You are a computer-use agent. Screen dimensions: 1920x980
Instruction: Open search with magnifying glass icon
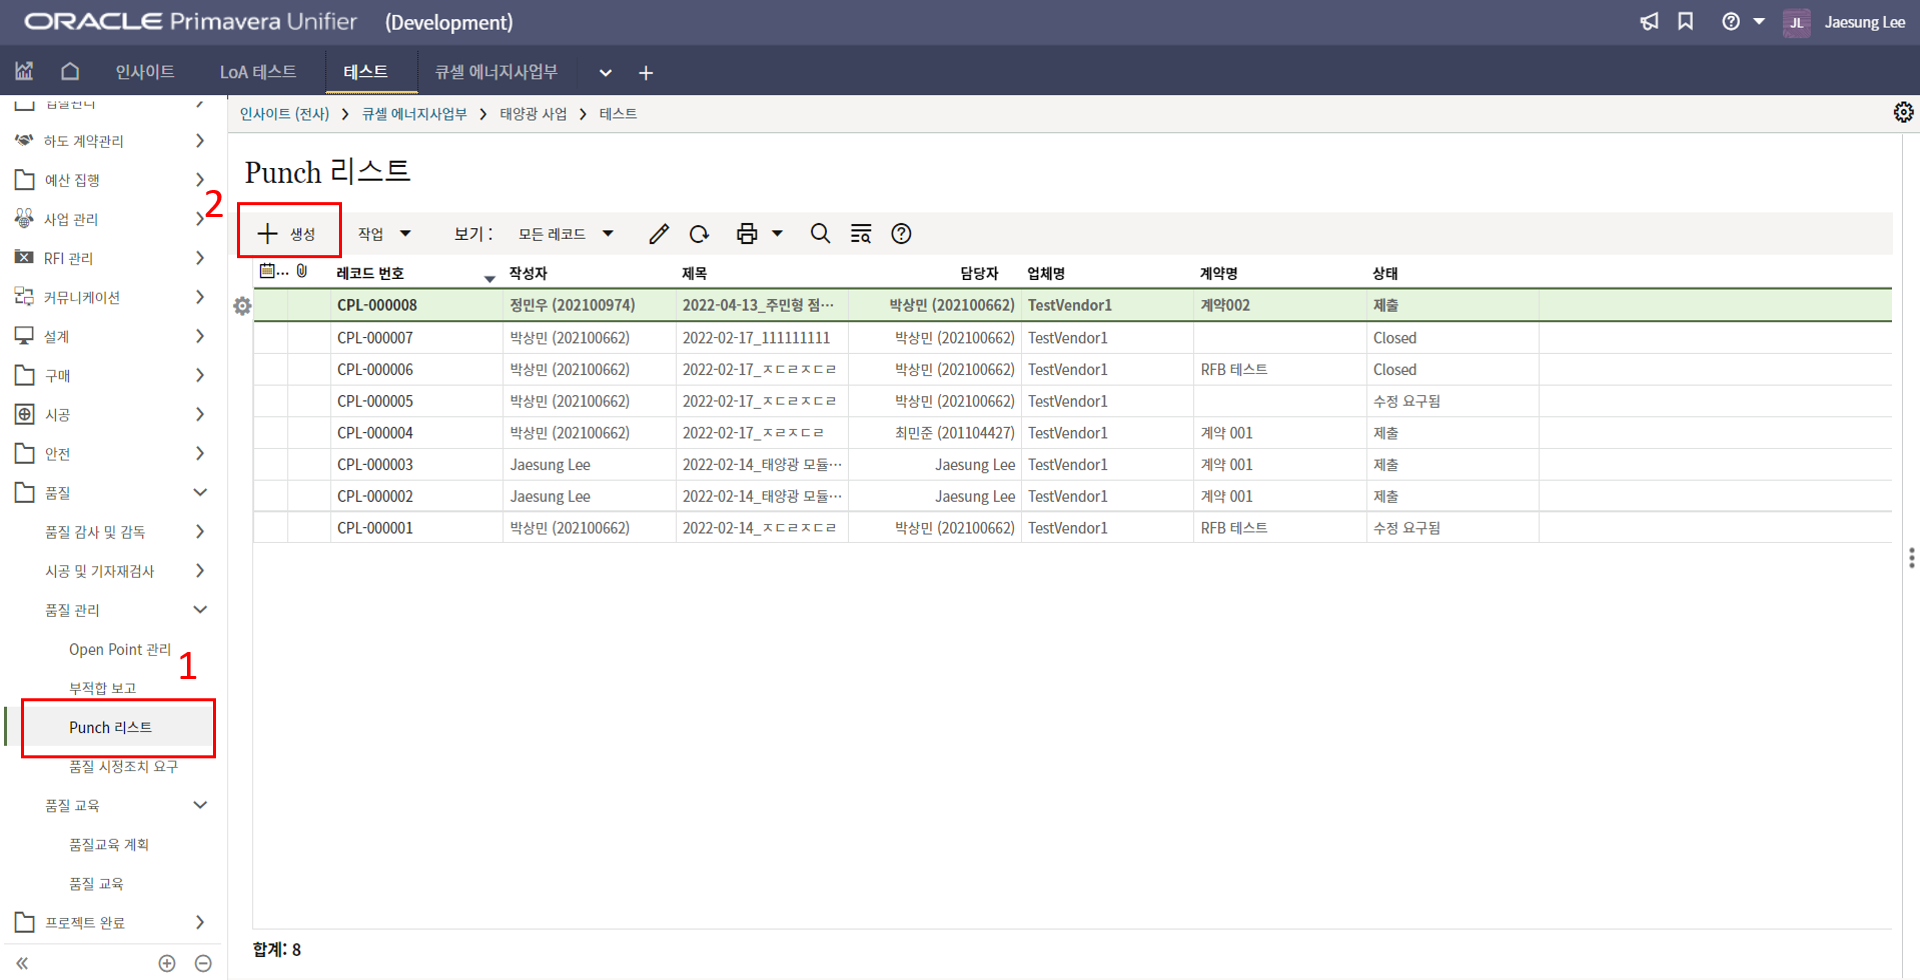click(x=820, y=234)
